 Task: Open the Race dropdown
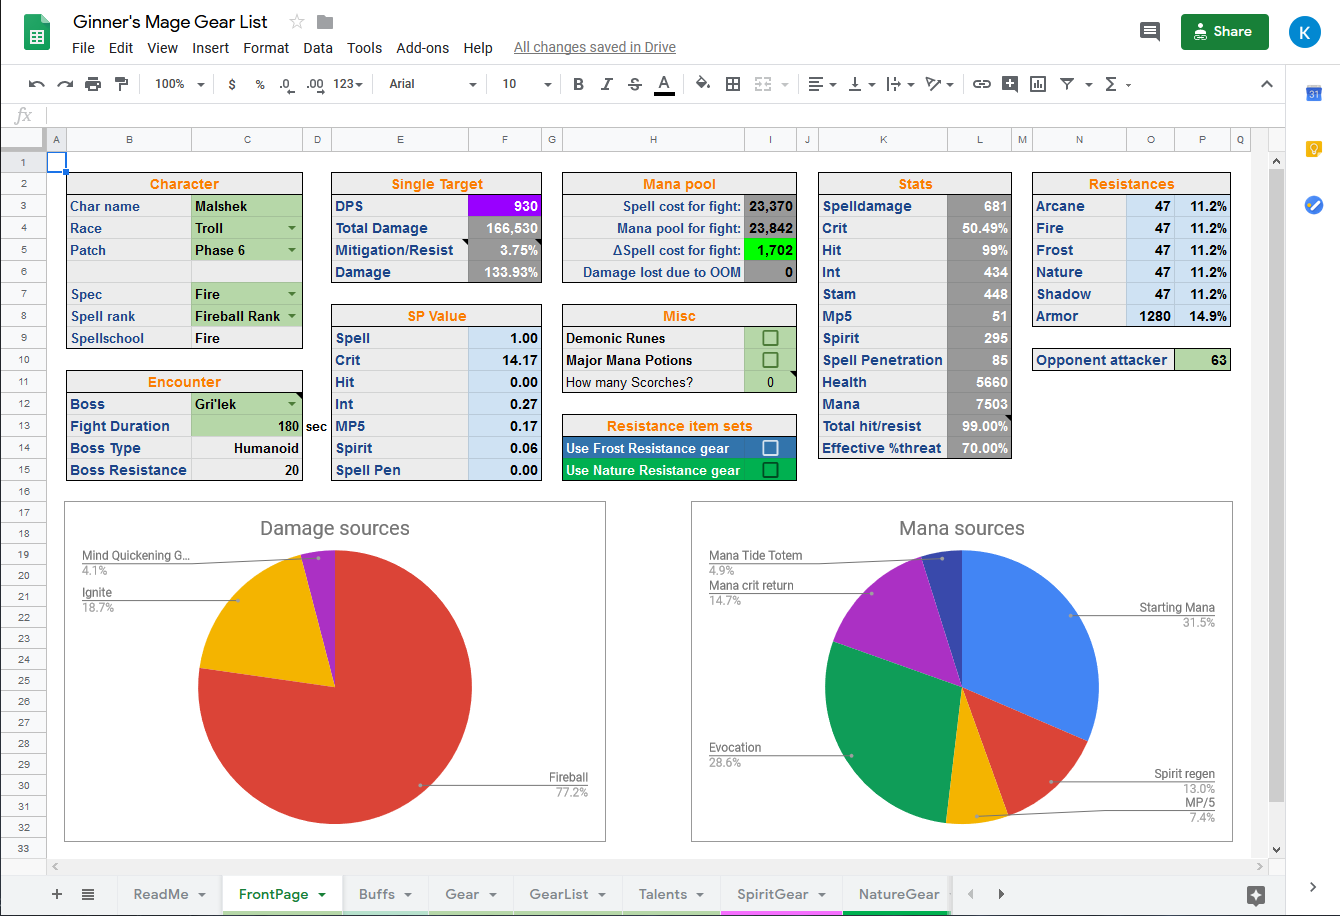click(x=292, y=228)
